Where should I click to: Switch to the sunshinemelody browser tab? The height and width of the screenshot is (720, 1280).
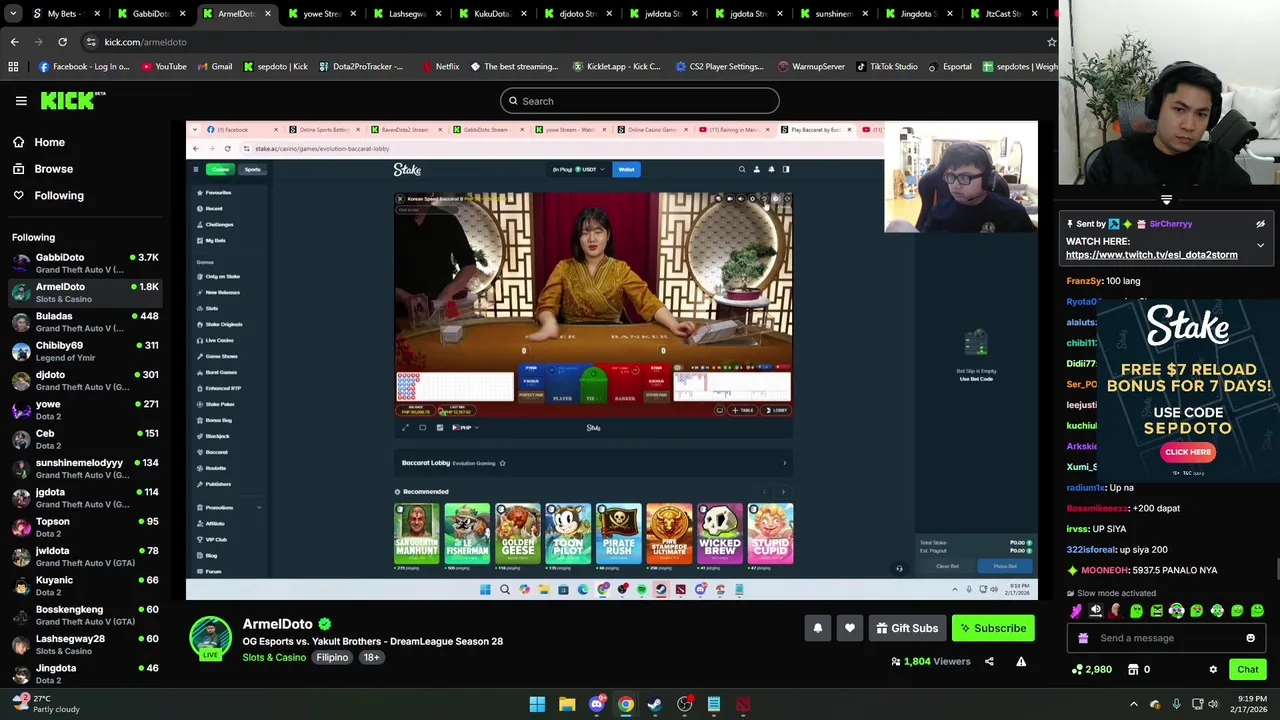[x=833, y=14]
